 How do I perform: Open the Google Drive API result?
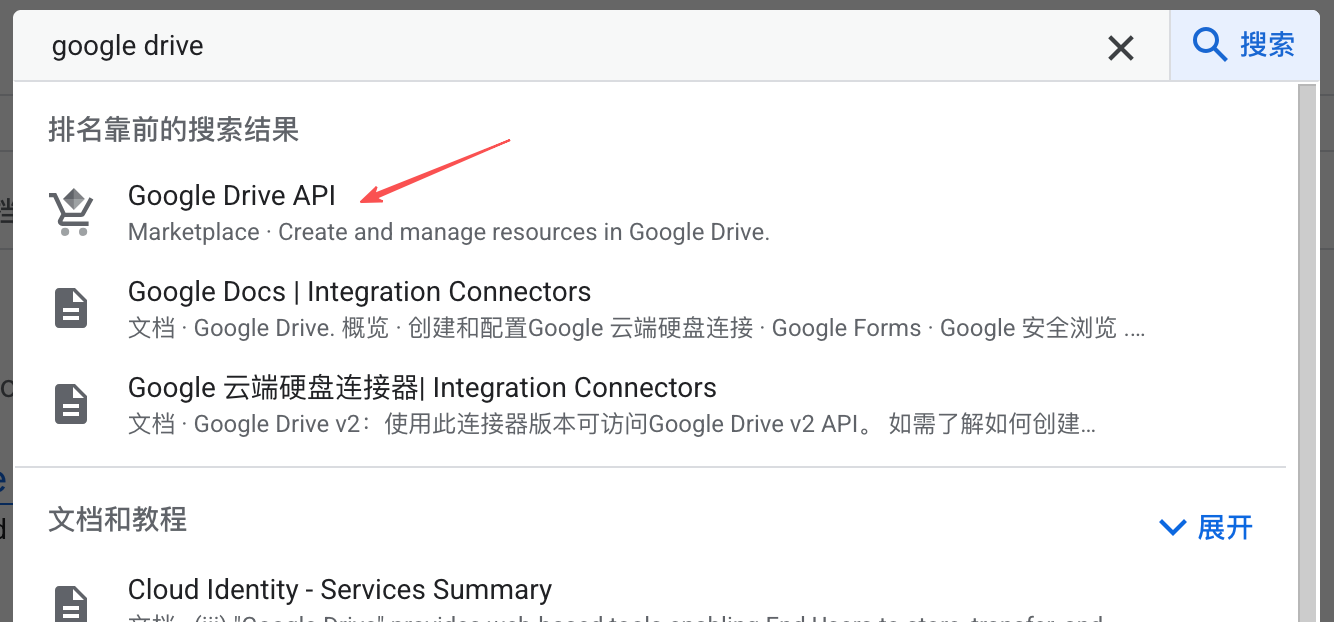tap(232, 195)
